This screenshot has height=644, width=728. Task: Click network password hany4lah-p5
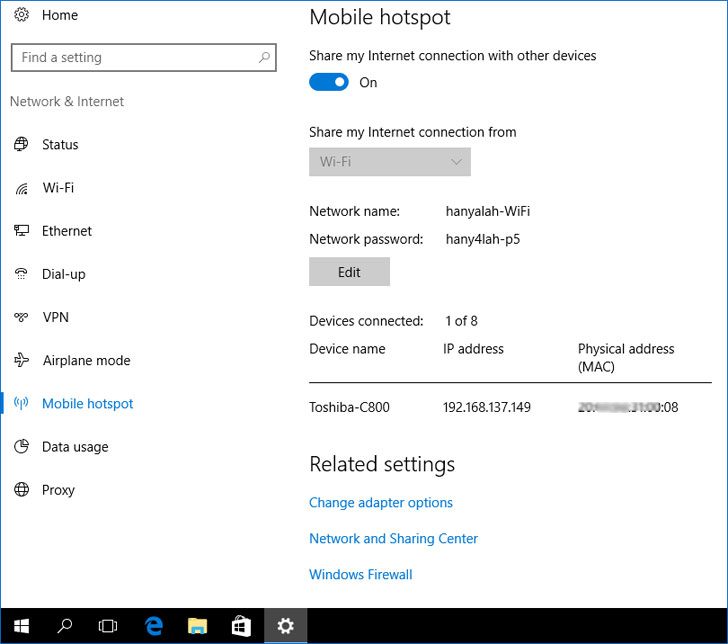483,239
